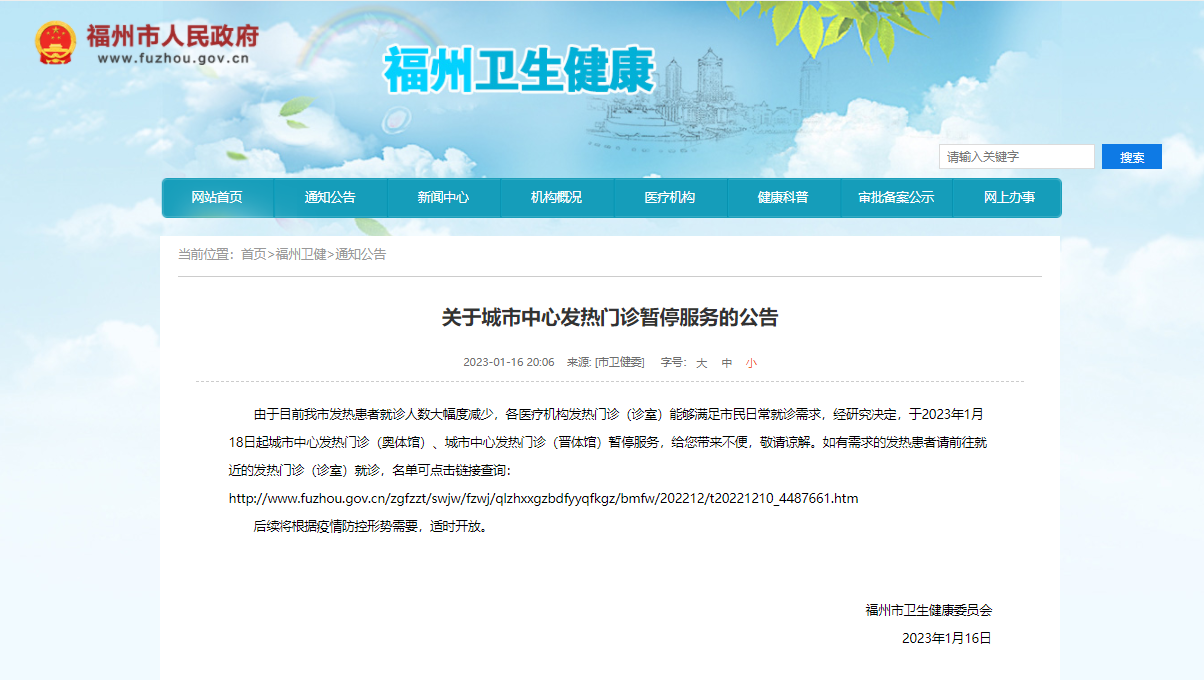Open the 网站首页 navigation menu item

tap(217, 198)
